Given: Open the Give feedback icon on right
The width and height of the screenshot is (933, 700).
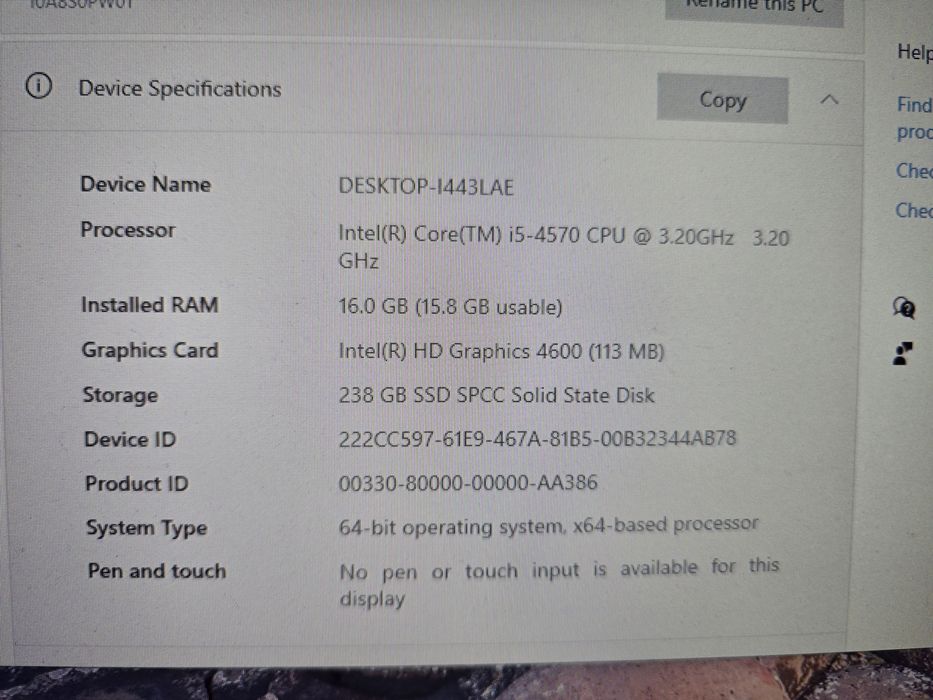Looking at the screenshot, I should pos(903,353).
